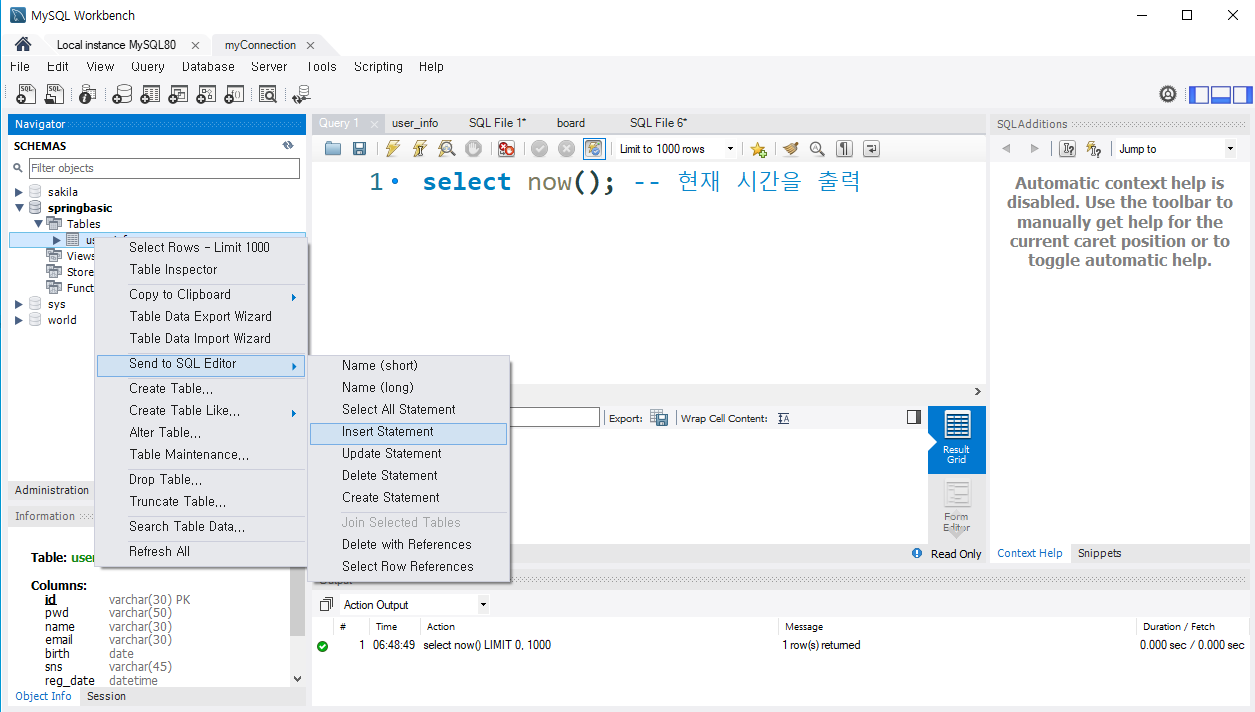The width and height of the screenshot is (1255, 712).
Task: Execute the statement under cursor icon
Action: [x=420, y=148]
